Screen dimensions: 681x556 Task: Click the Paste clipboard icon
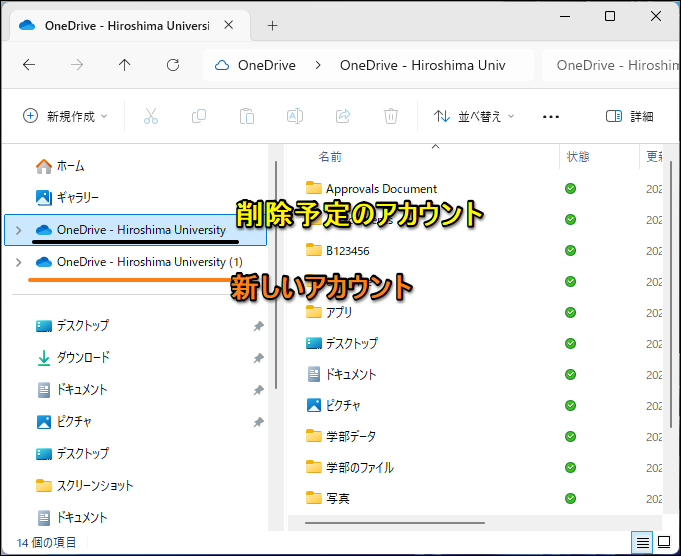point(247,116)
